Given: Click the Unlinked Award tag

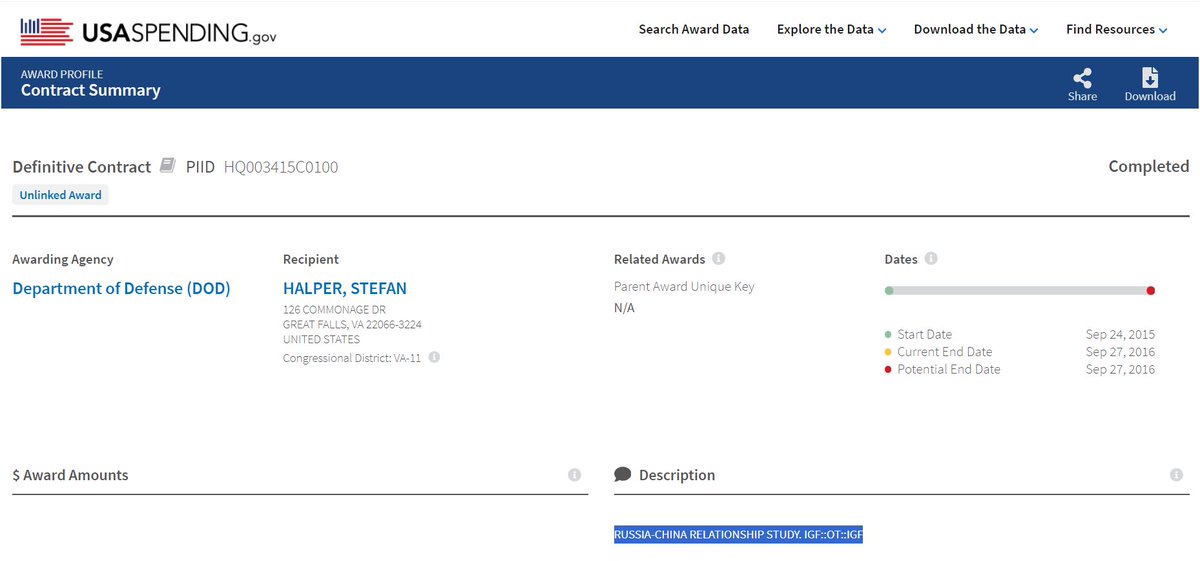Looking at the screenshot, I should click(x=61, y=195).
